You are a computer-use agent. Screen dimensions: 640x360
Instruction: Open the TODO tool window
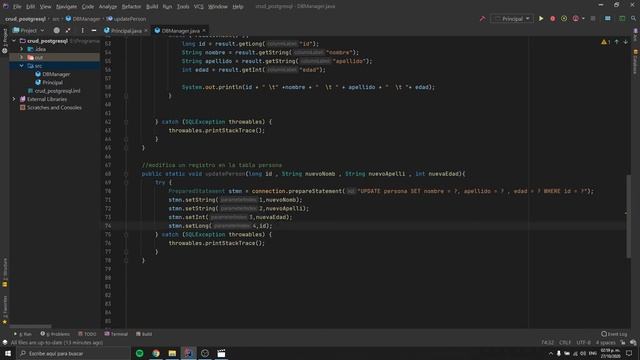pos(87,334)
